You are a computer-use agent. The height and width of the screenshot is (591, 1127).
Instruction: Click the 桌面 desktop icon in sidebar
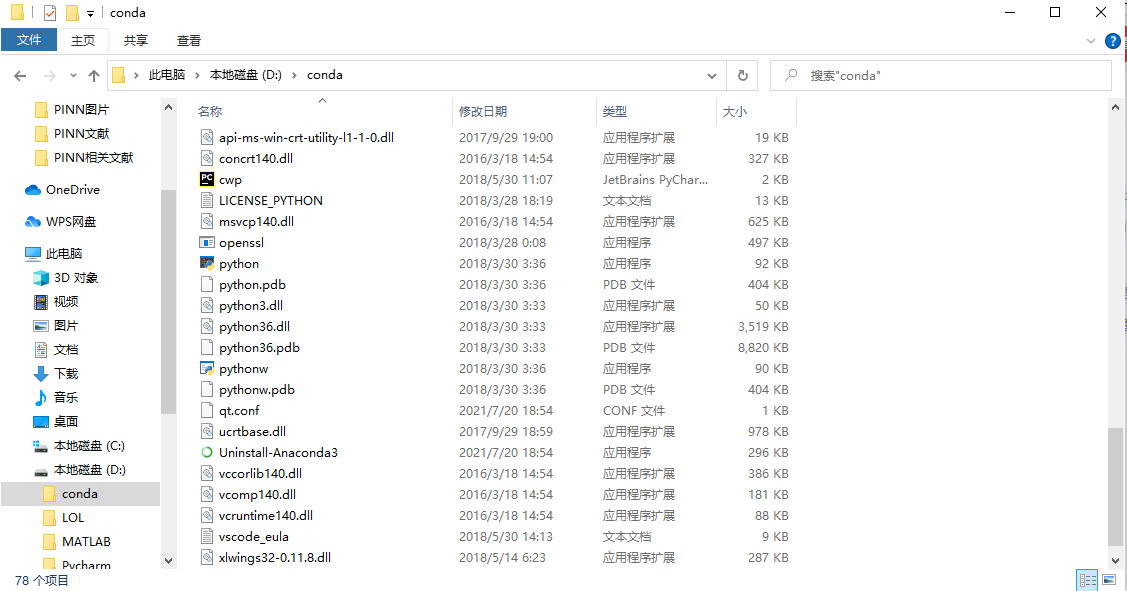[x=41, y=421]
